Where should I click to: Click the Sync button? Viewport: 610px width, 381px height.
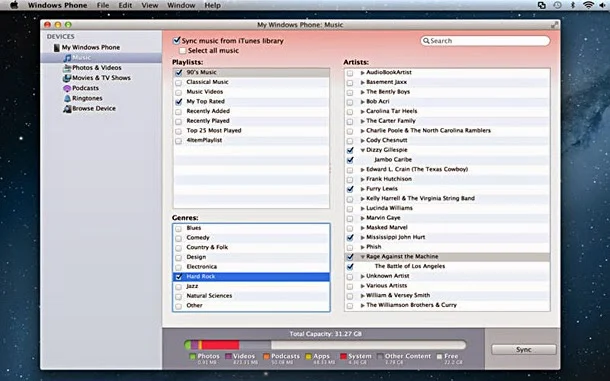(524, 349)
